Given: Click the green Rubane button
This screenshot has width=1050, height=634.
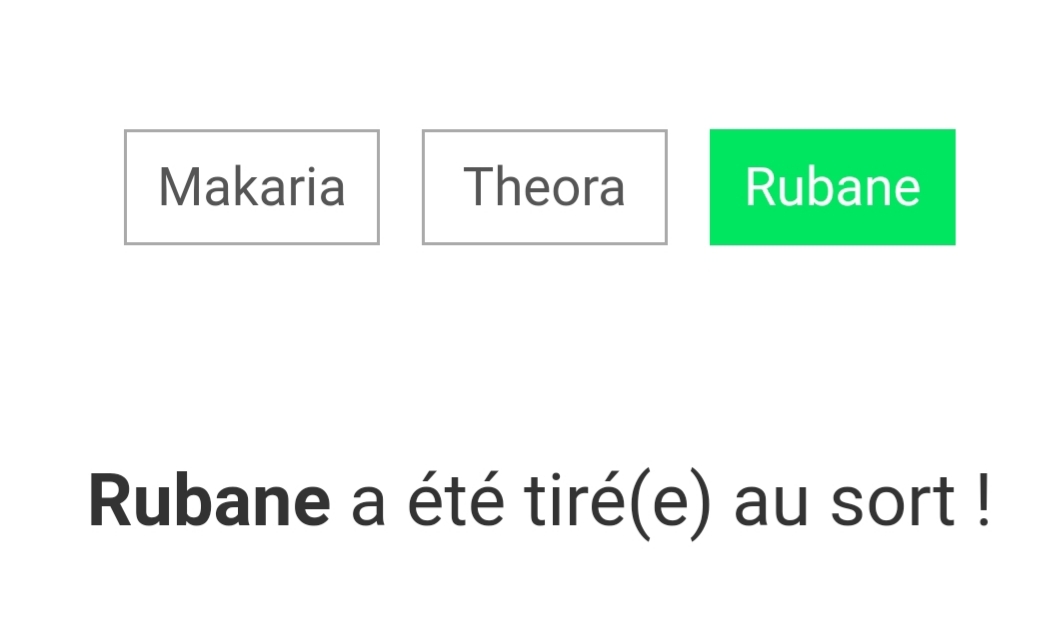Looking at the screenshot, I should tap(832, 187).
